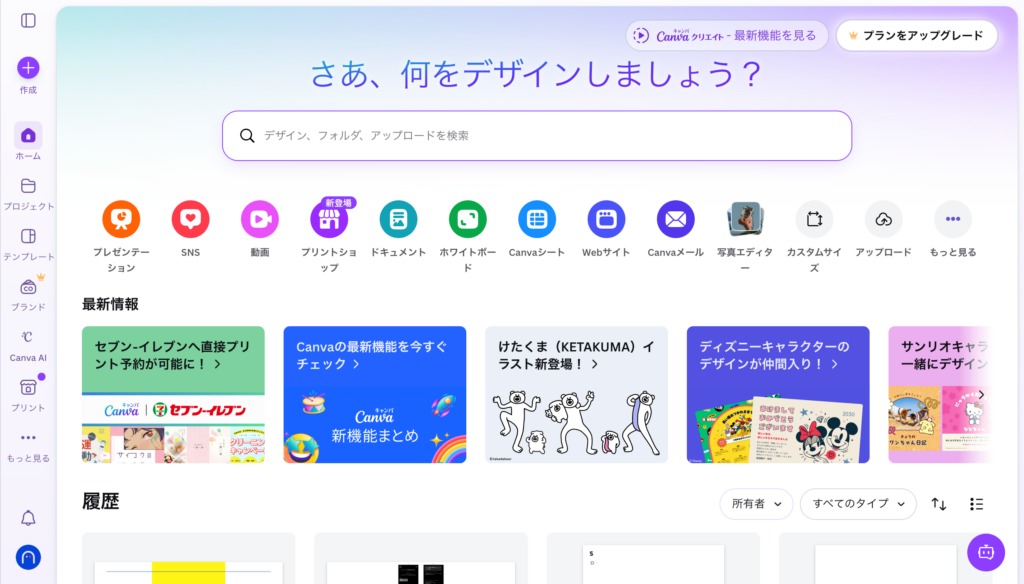
Task: Click the プランをアップグレード button
Action: tap(917, 35)
